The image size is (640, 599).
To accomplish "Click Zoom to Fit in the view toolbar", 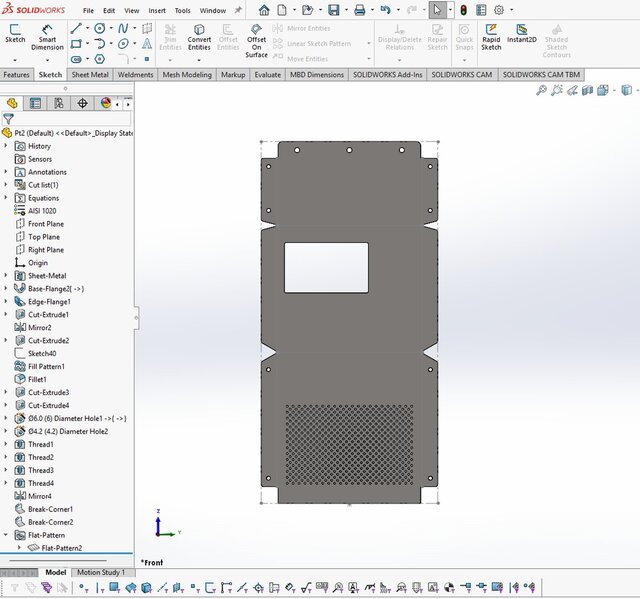I will tap(541, 90).
